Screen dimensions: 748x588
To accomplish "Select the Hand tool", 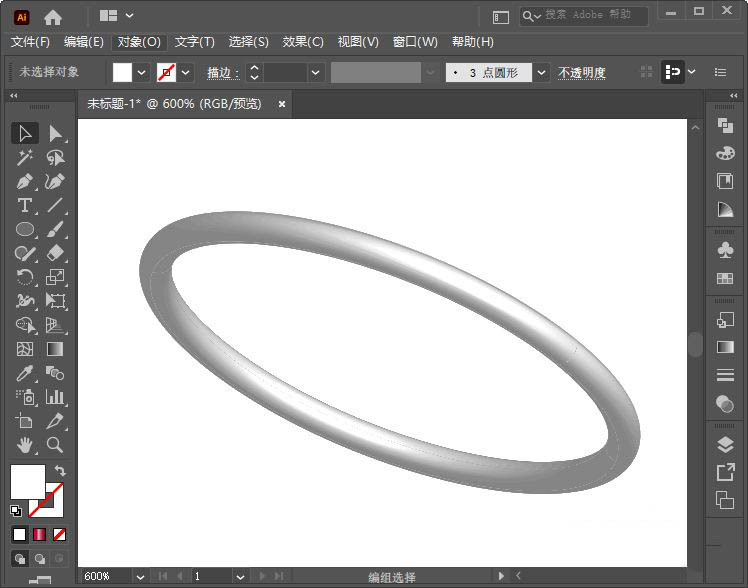I will pyautogui.click(x=26, y=445).
